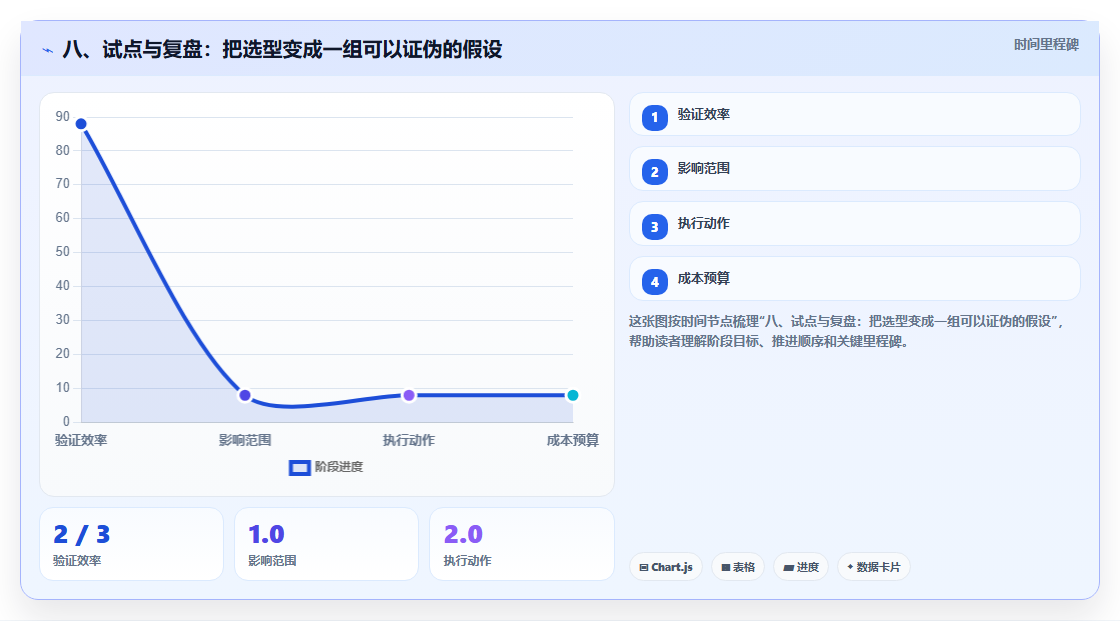Open the 执行动作 milestone row
Viewport: 1120px width, 621px height.
coord(854,224)
